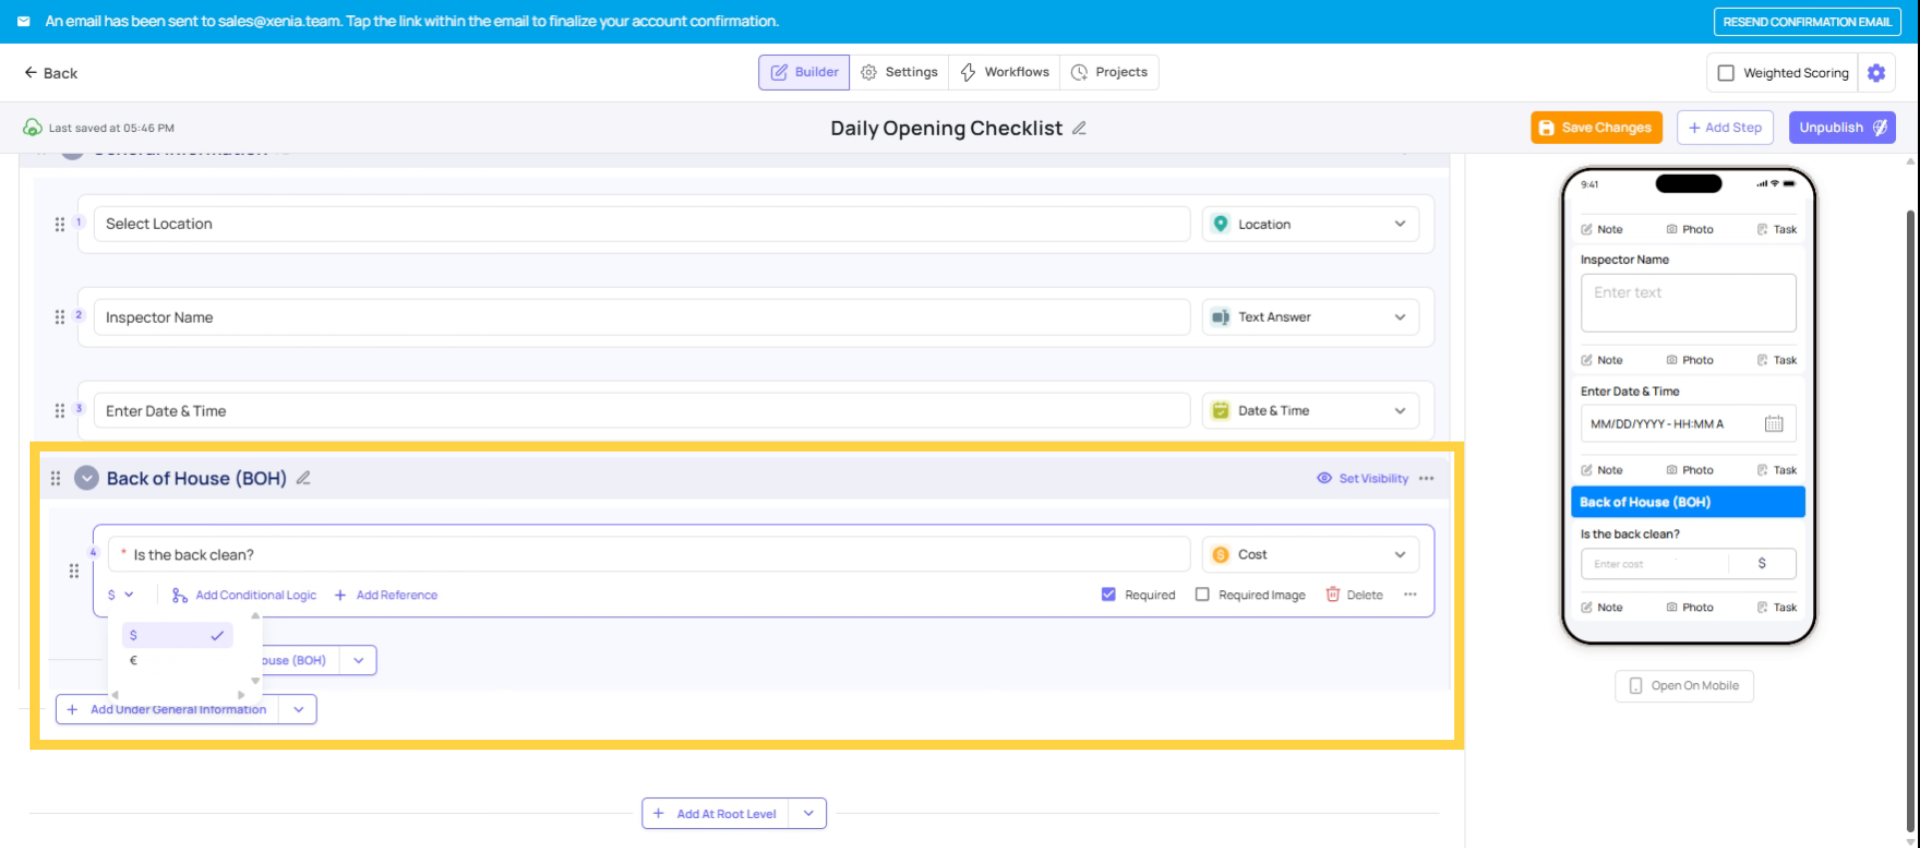
Task: Collapse the Back of House section with the round chevron
Action: tap(87, 479)
